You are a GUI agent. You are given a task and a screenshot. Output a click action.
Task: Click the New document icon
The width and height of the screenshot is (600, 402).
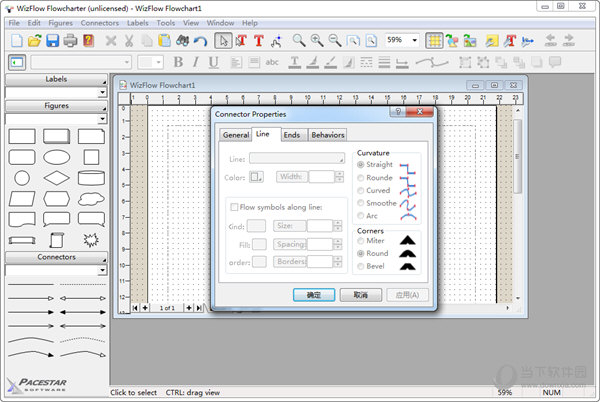(x=16, y=40)
